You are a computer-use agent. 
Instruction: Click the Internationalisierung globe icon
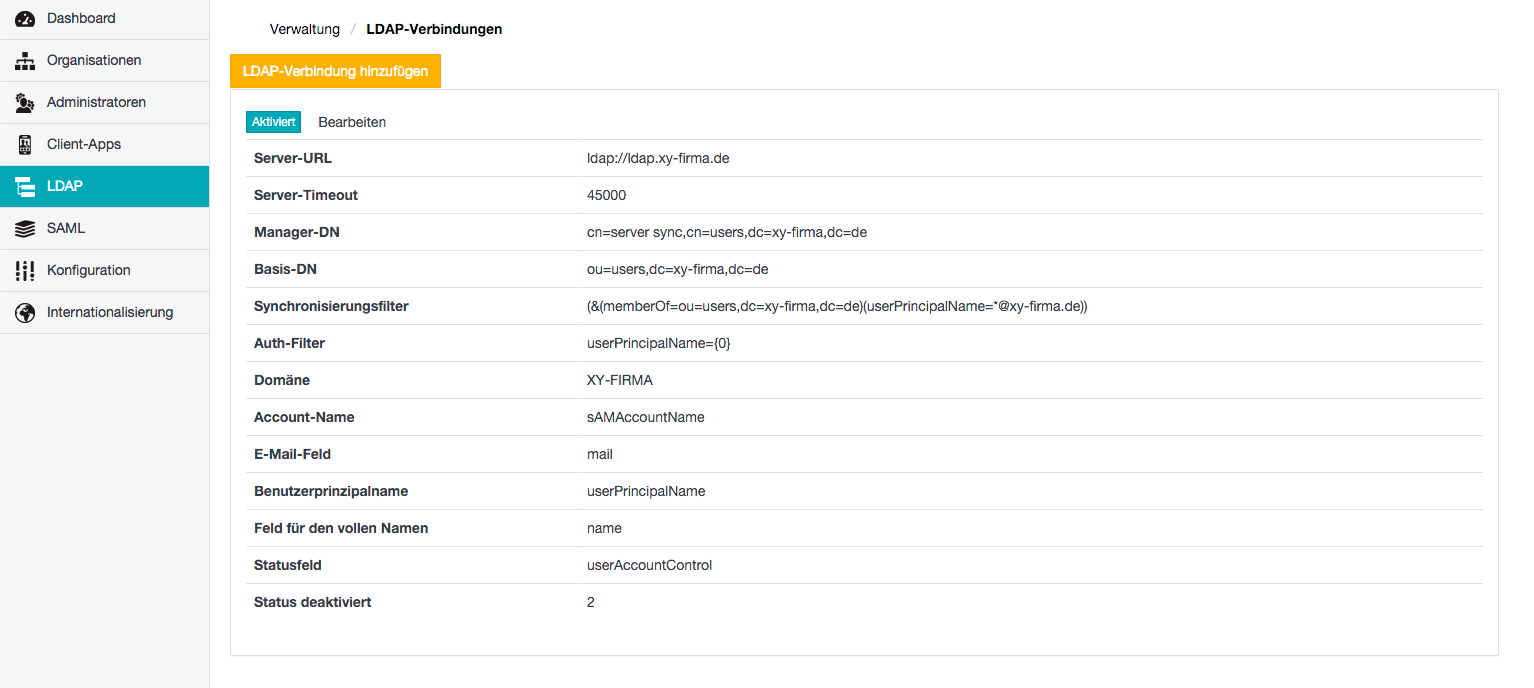(25, 313)
